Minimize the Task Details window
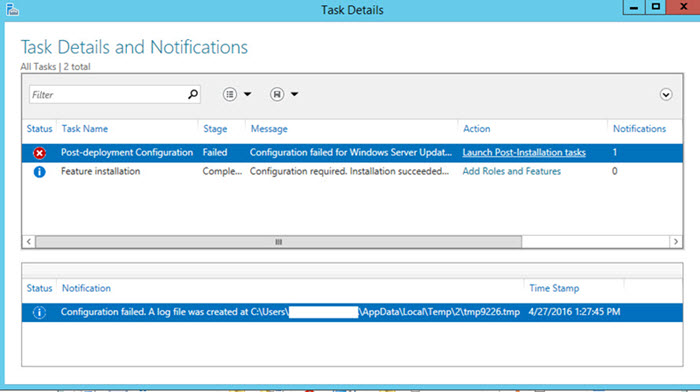Screen dimensions: 700x392 [634, 7]
